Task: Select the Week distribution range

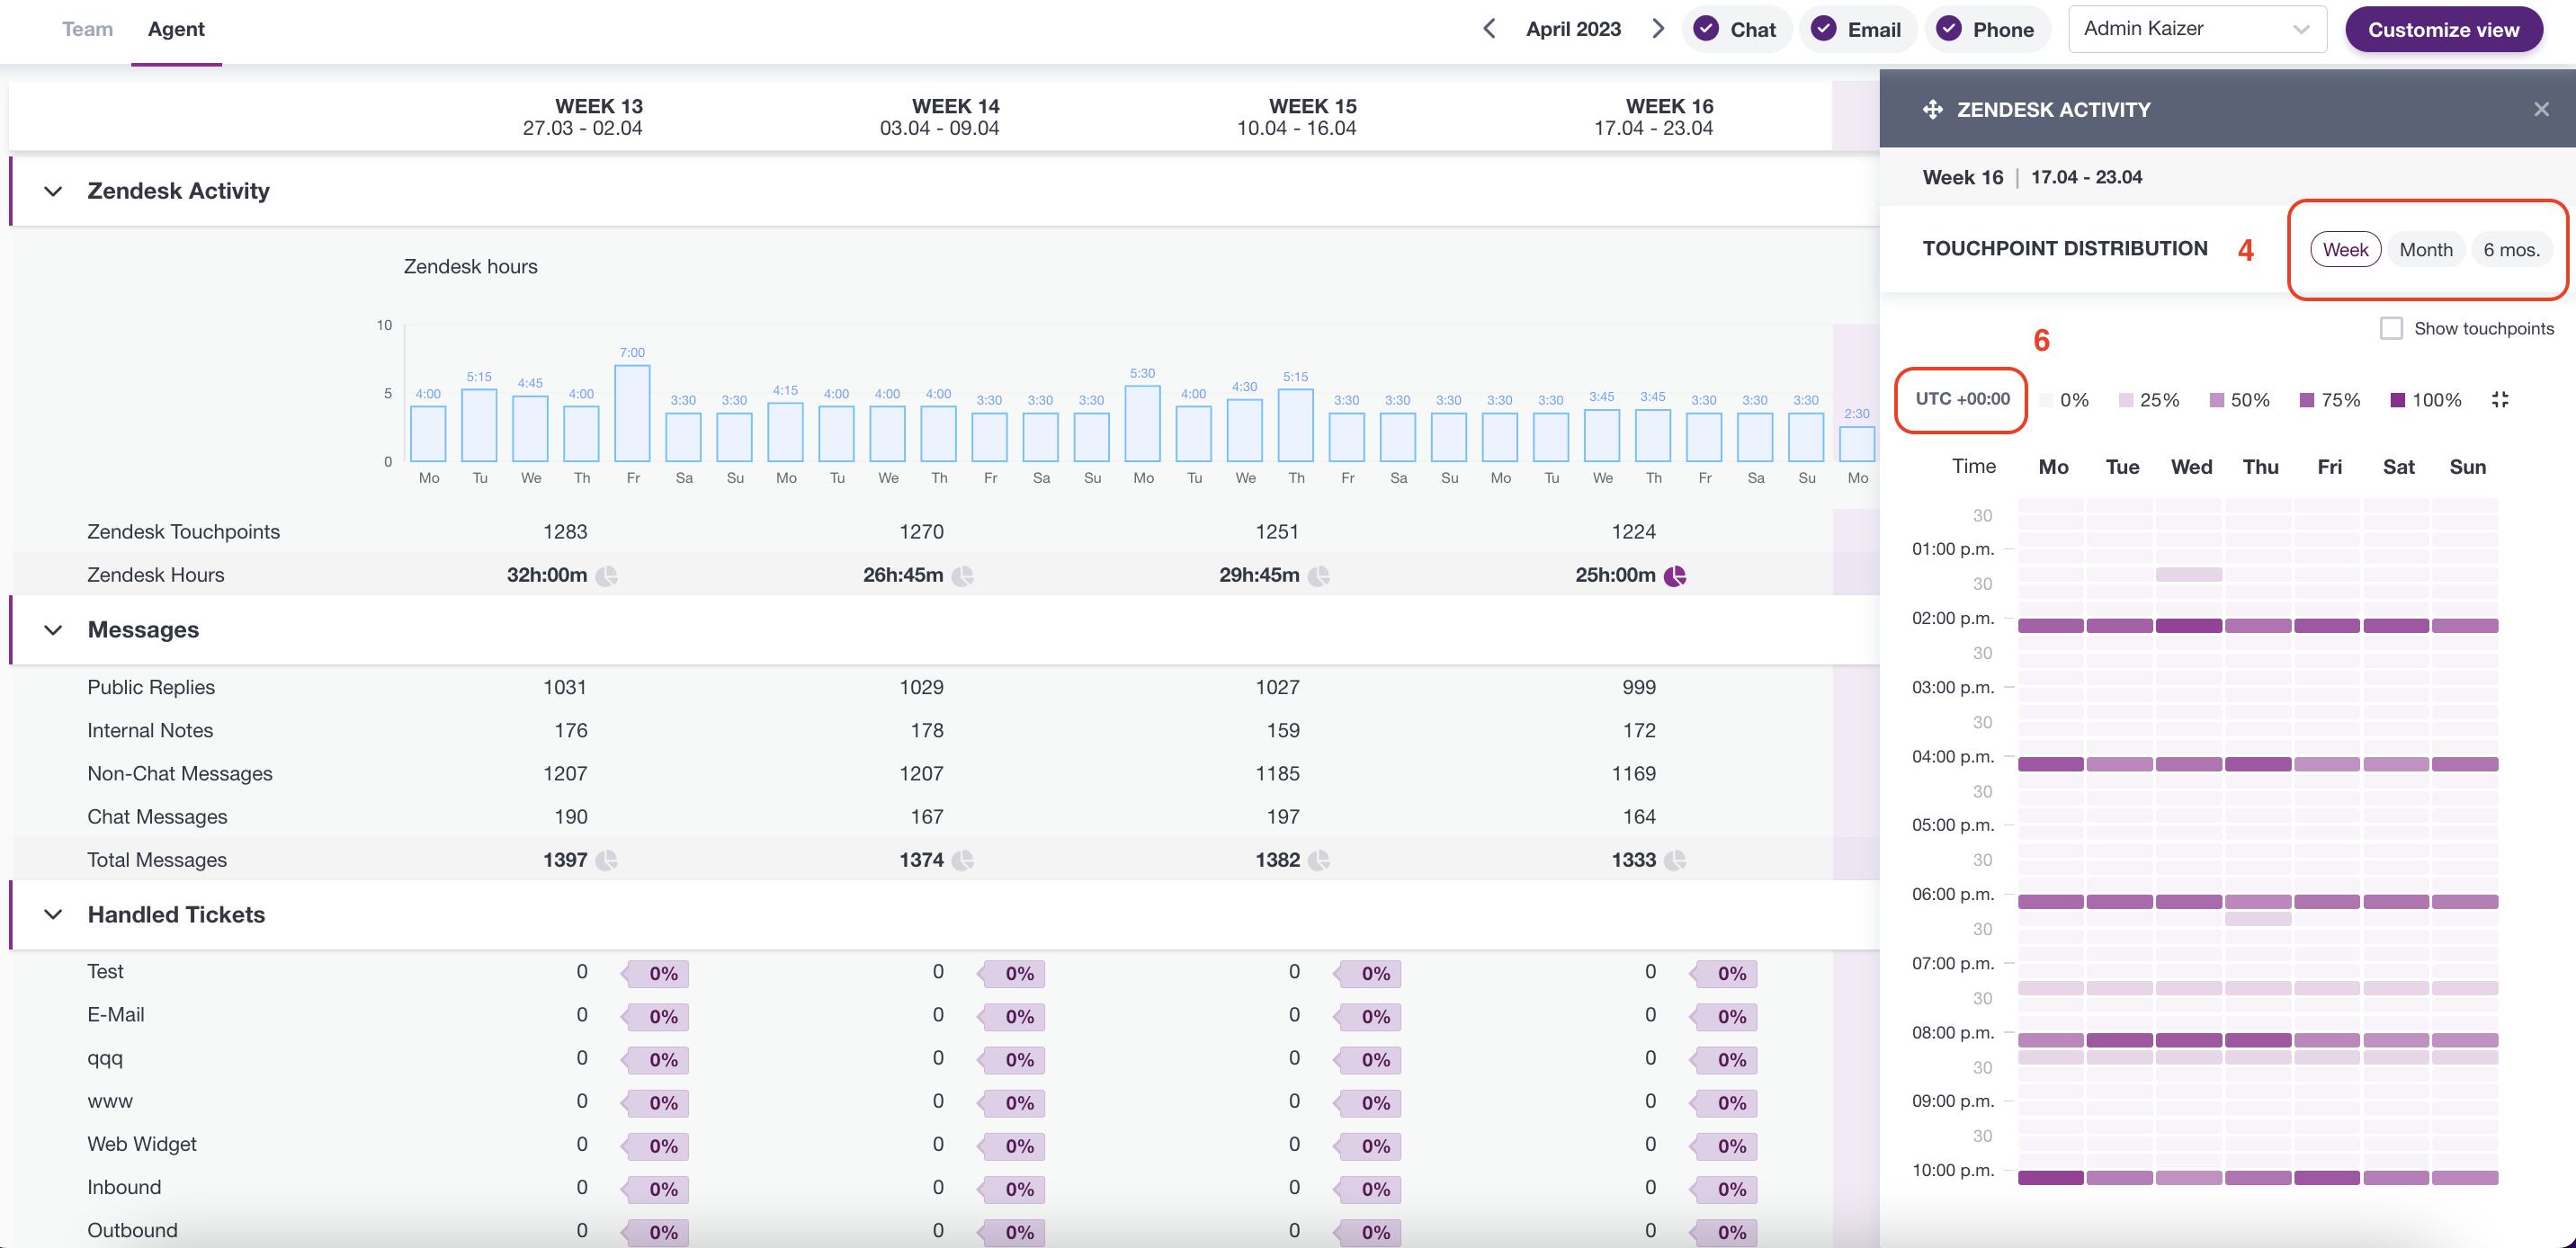Action: (2345, 250)
